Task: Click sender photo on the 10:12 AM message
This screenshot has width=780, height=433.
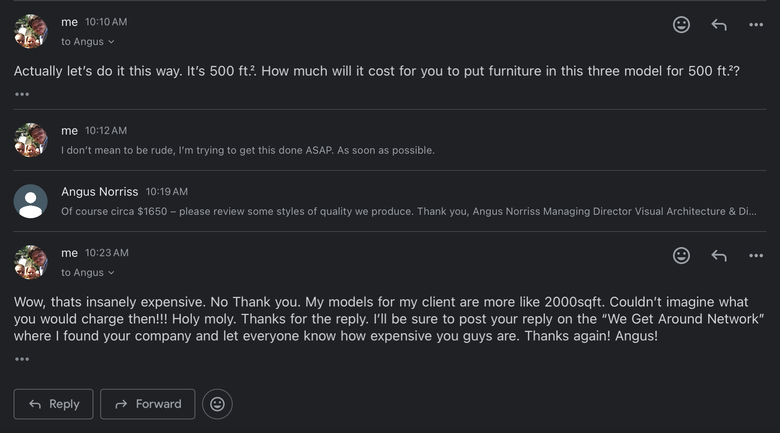Action: (x=30, y=140)
